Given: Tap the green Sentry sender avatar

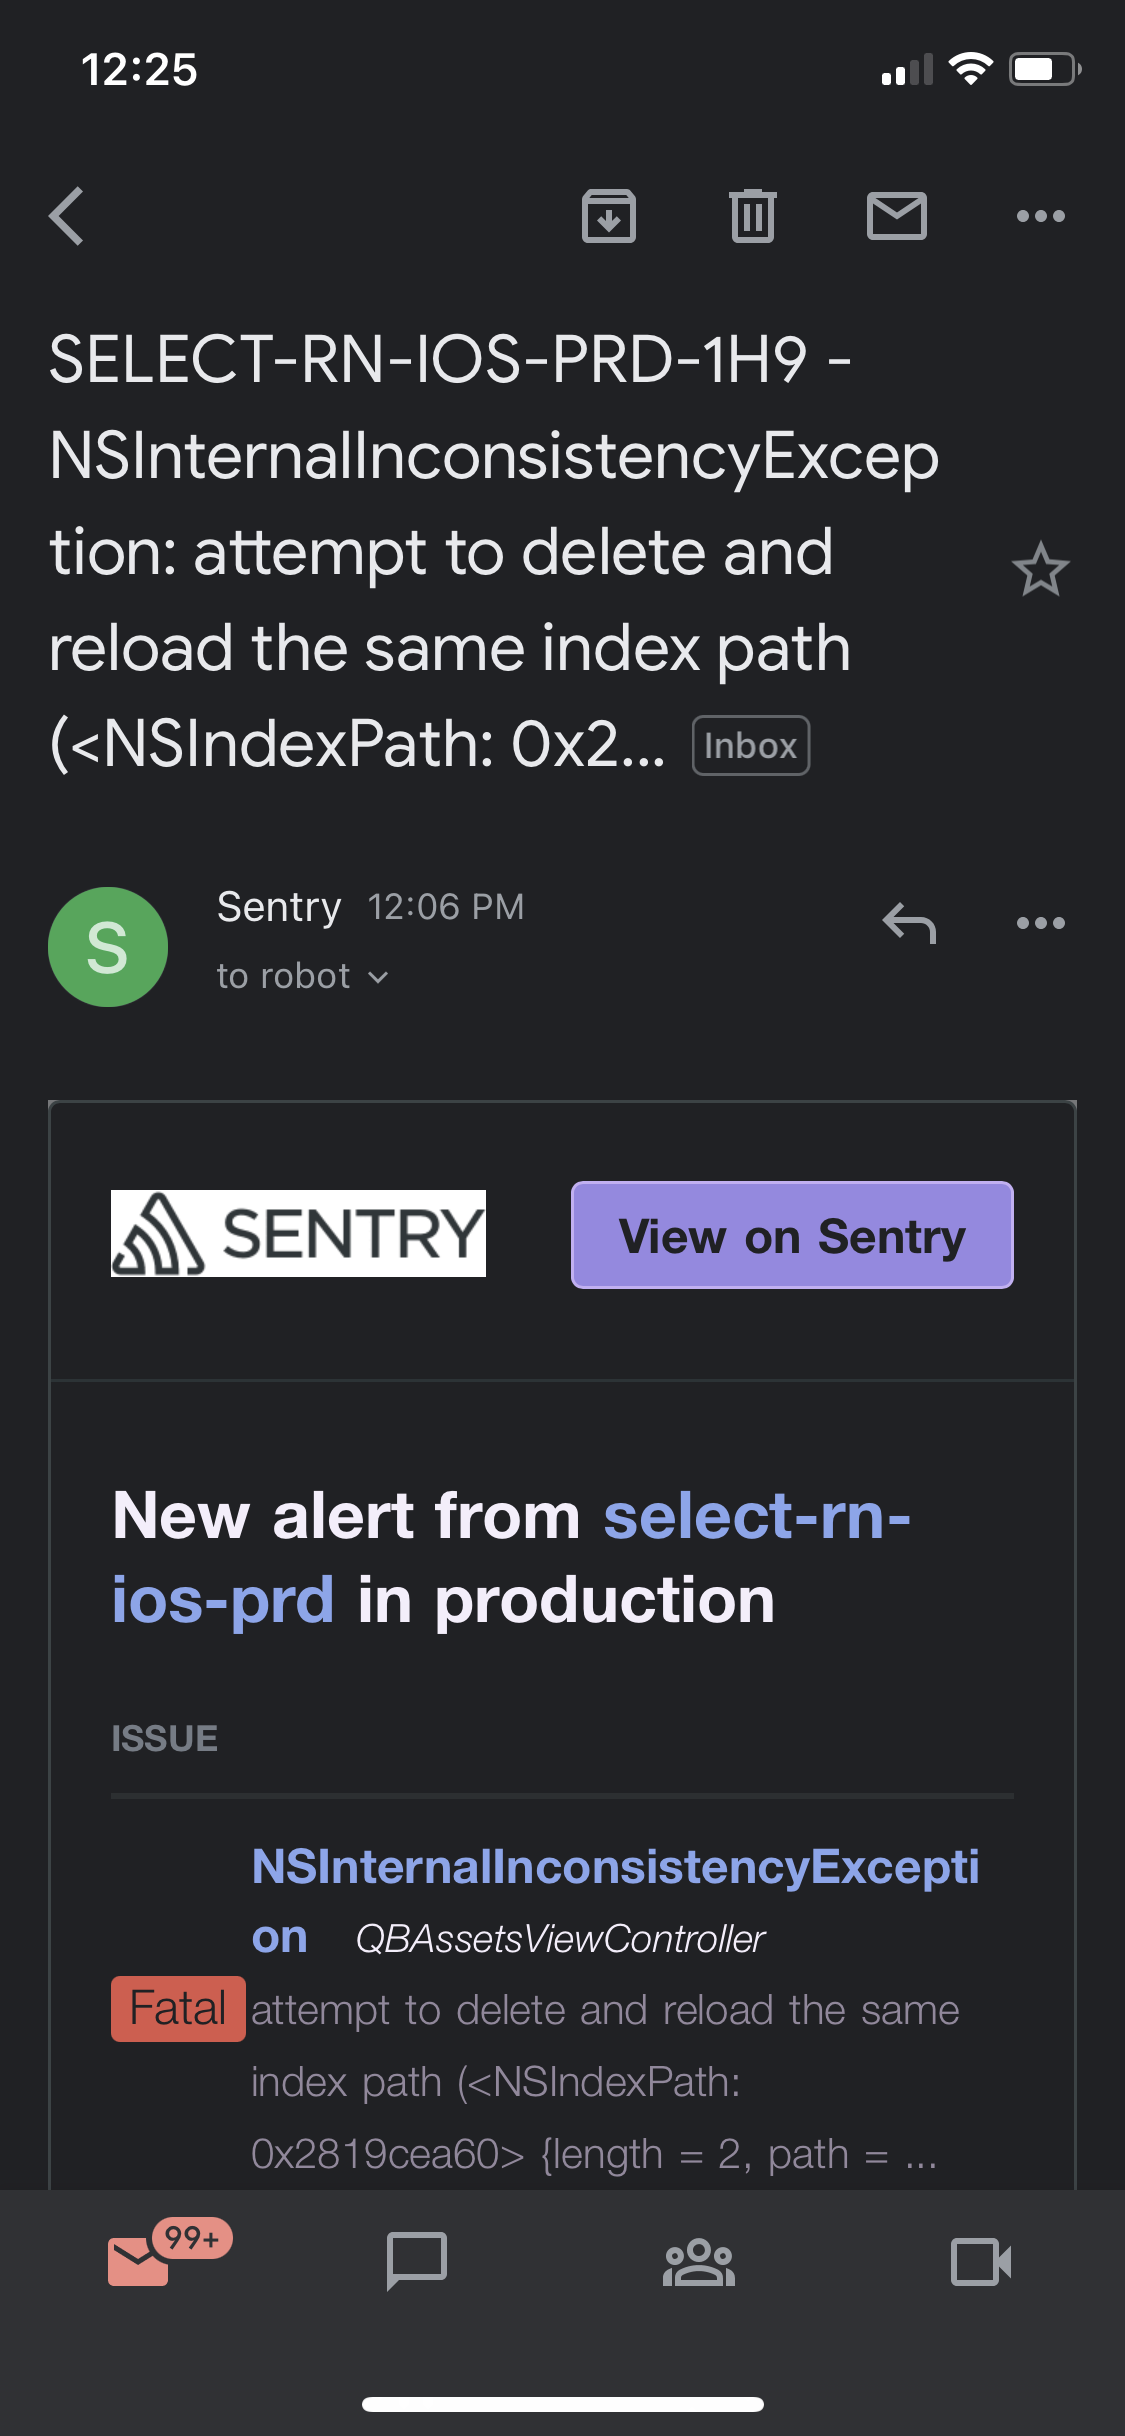Looking at the screenshot, I should click(x=108, y=947).
